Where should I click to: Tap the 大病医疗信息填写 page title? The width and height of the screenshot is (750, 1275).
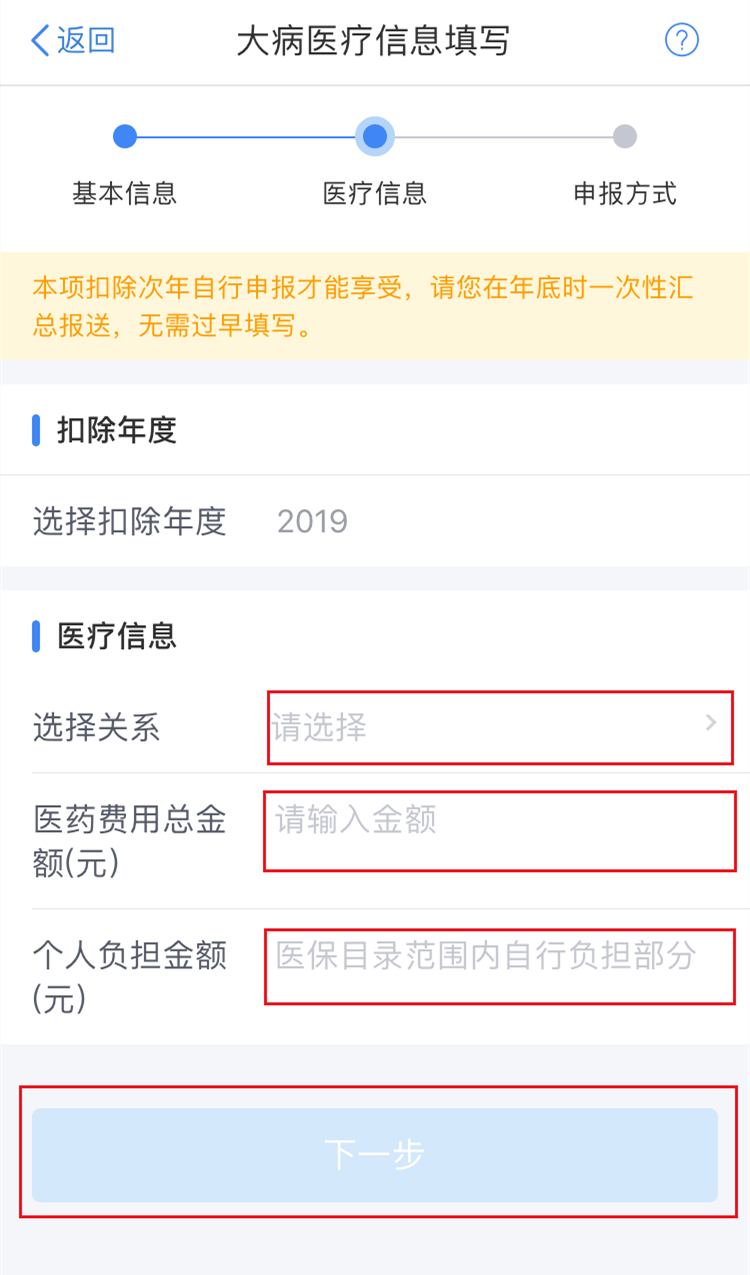(x=374, y=41)
